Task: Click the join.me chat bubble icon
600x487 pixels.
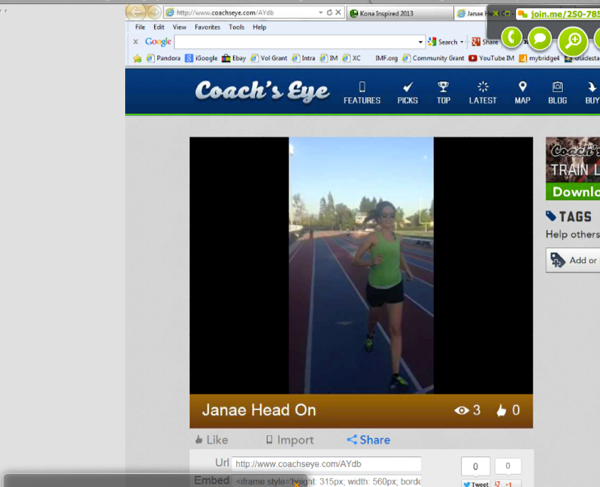Action: pos(540,39)
